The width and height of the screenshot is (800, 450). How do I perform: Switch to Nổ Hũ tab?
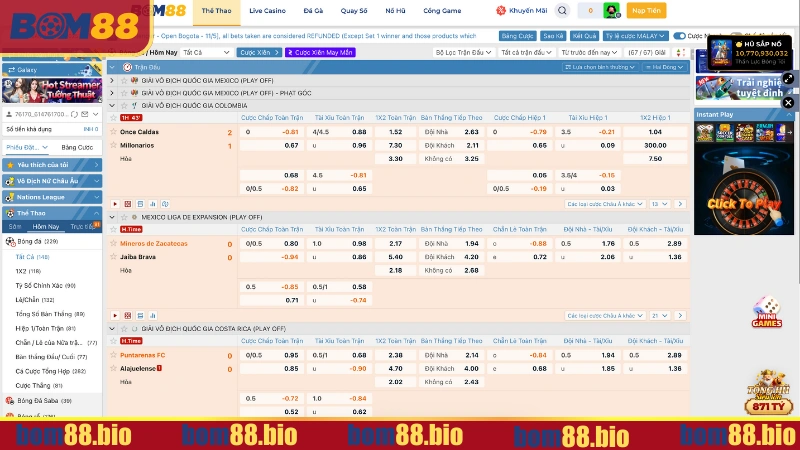click(395, 11)
